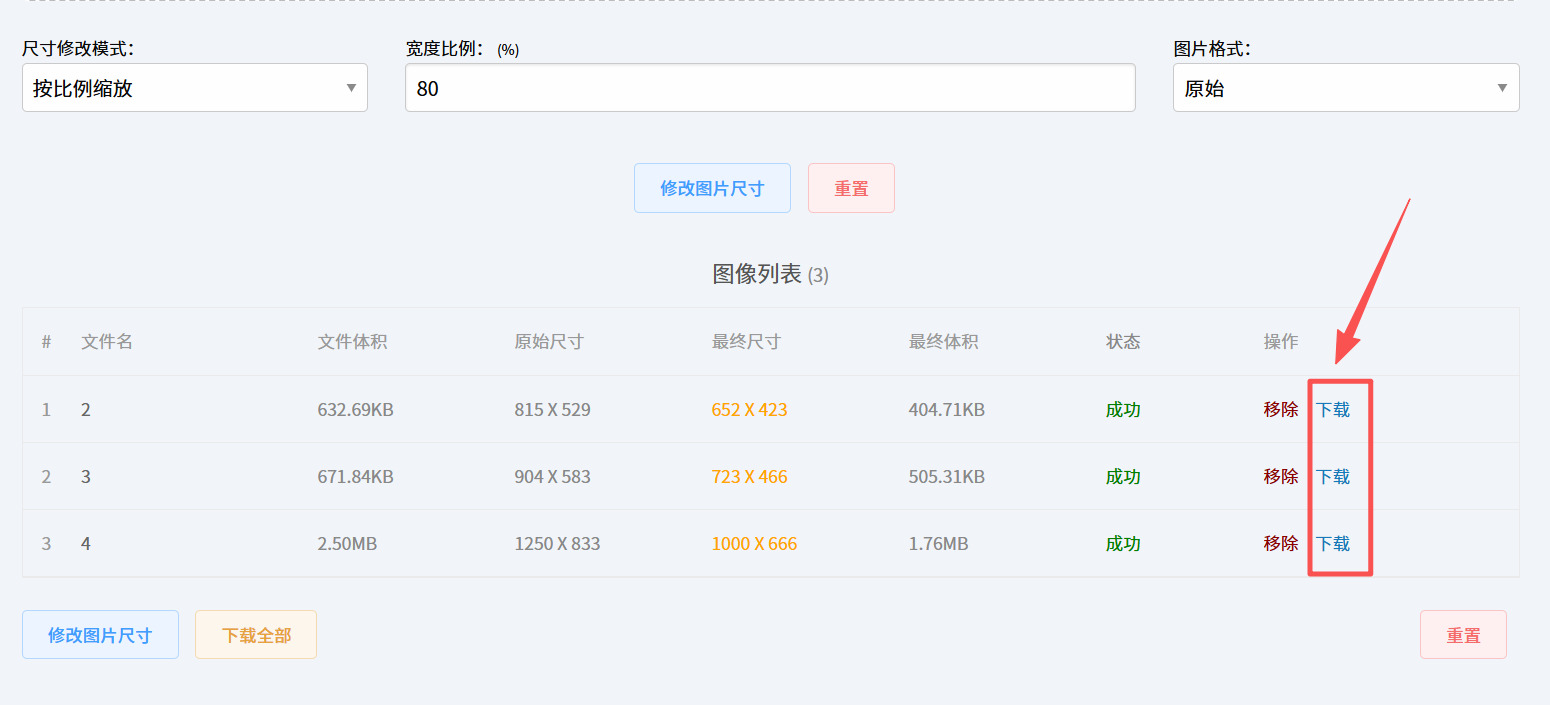Click the 最终尺寸 column header
Viewport: 1550px width, 705px height.
point(746,341)
